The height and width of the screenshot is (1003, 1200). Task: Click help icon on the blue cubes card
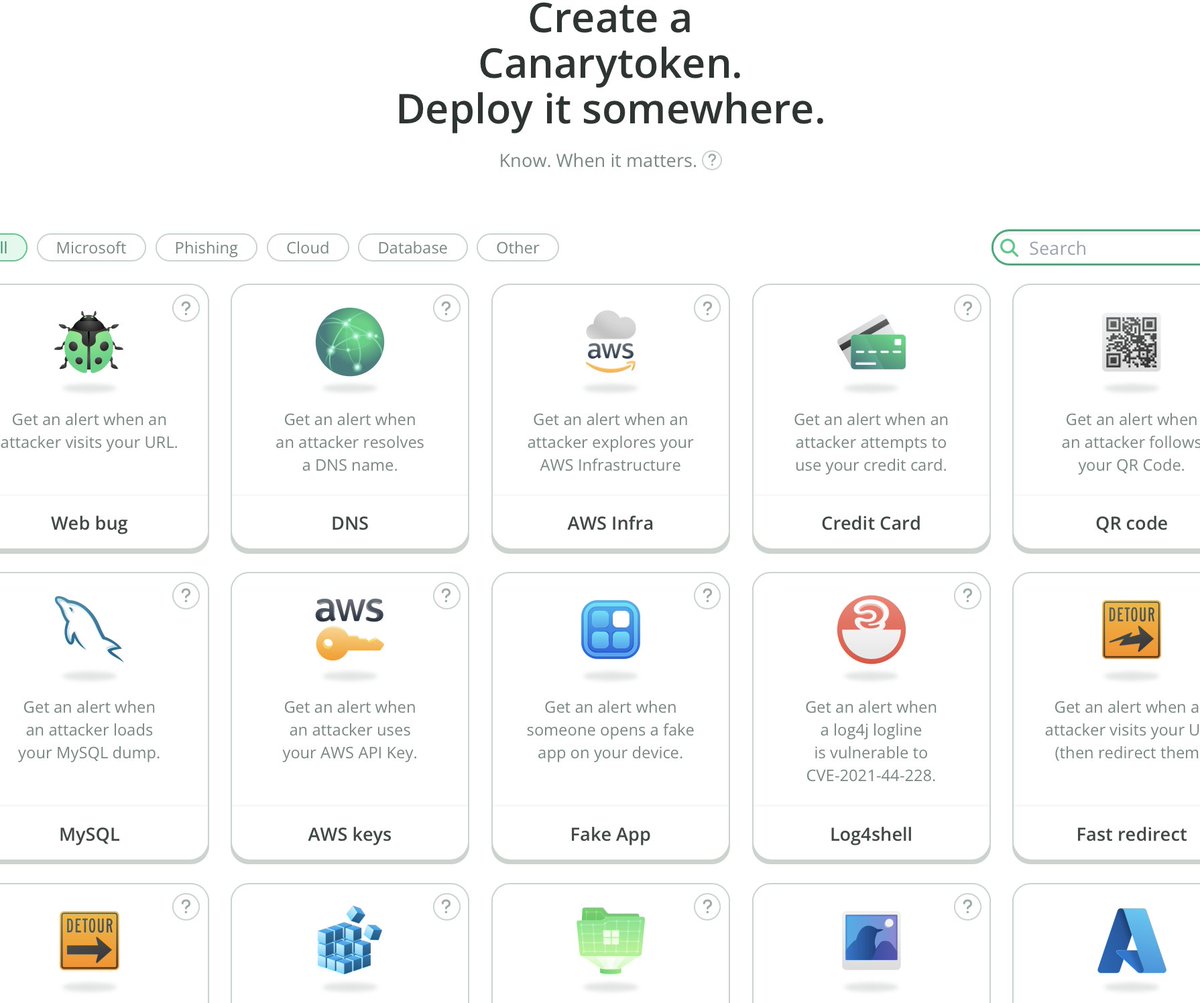[446, 907]
